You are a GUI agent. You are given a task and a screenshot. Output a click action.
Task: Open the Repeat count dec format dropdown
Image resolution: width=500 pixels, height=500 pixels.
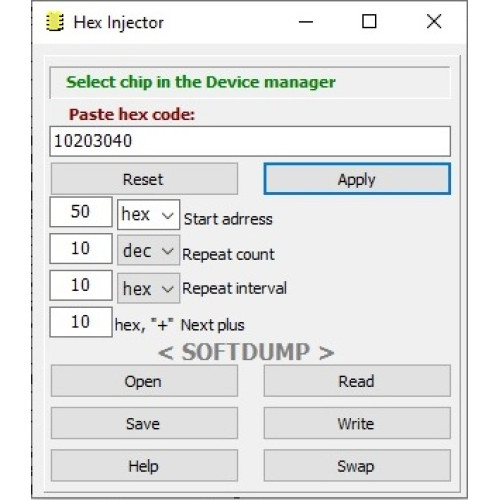(x=148, y=251)
